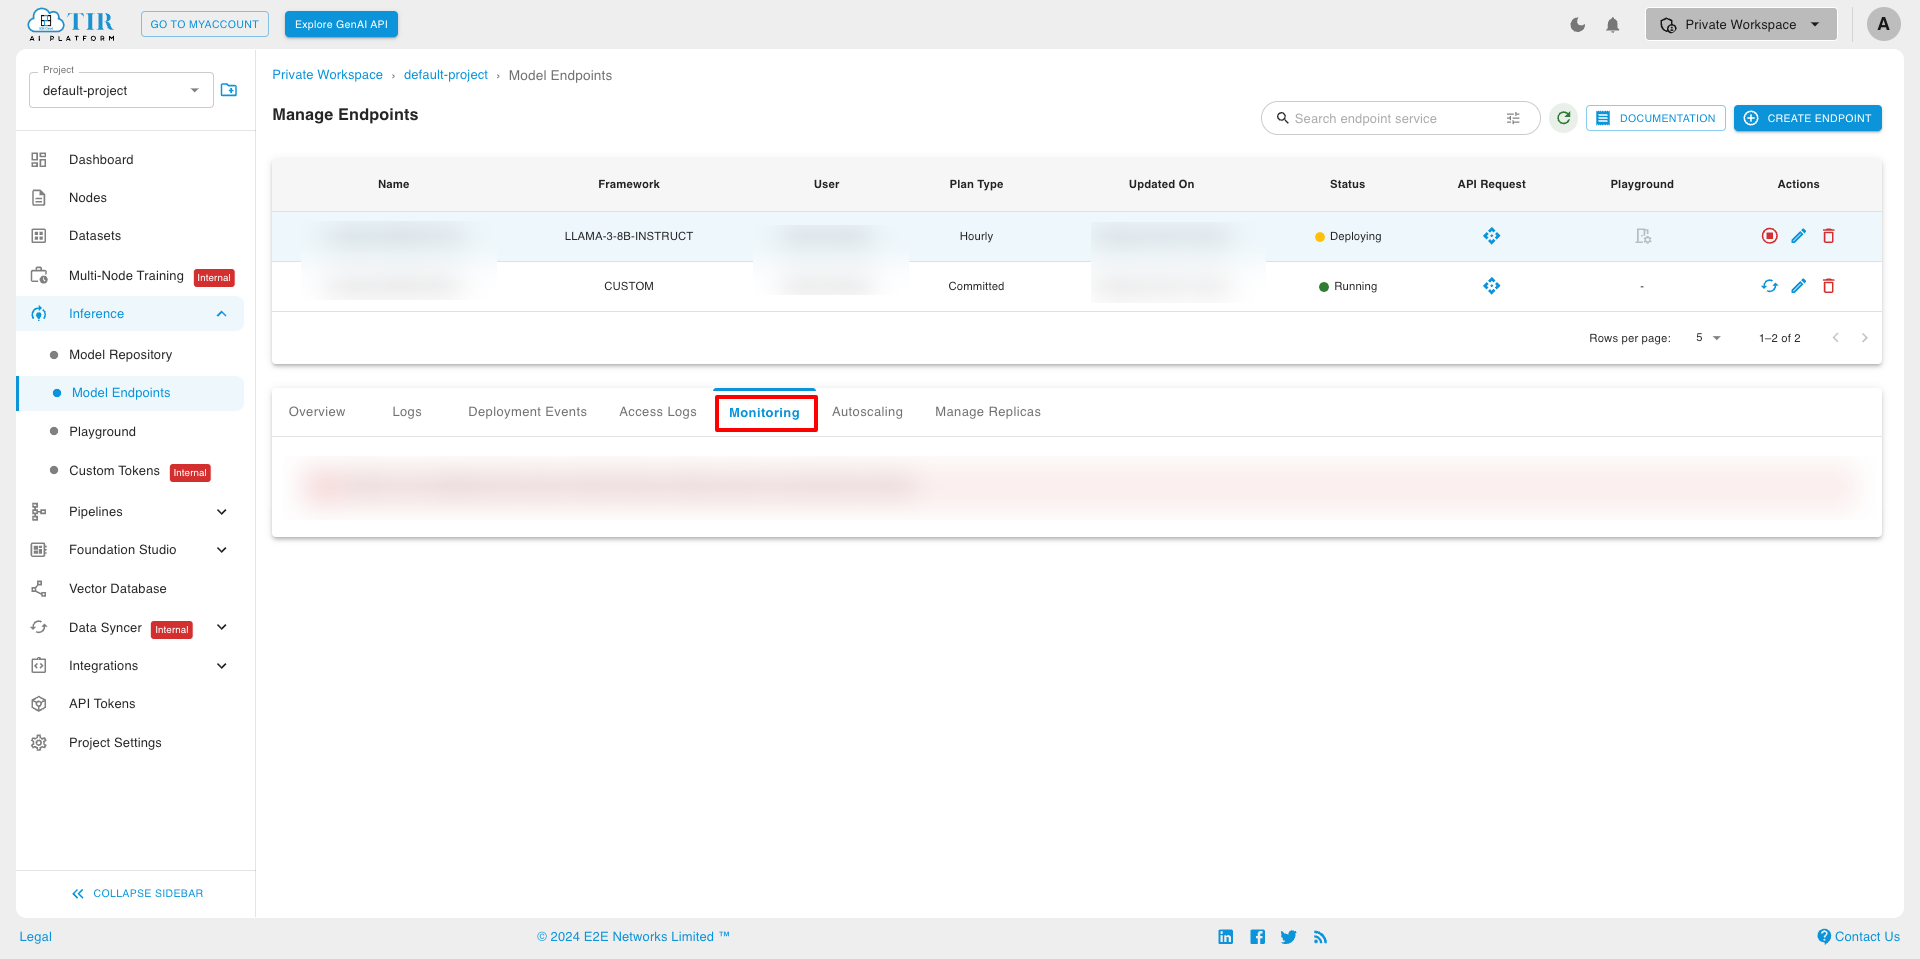The width and height of the screenshot is (1920, 959).
Task: Open Twitter icon in footer
Action: [x=1288, y=937]
